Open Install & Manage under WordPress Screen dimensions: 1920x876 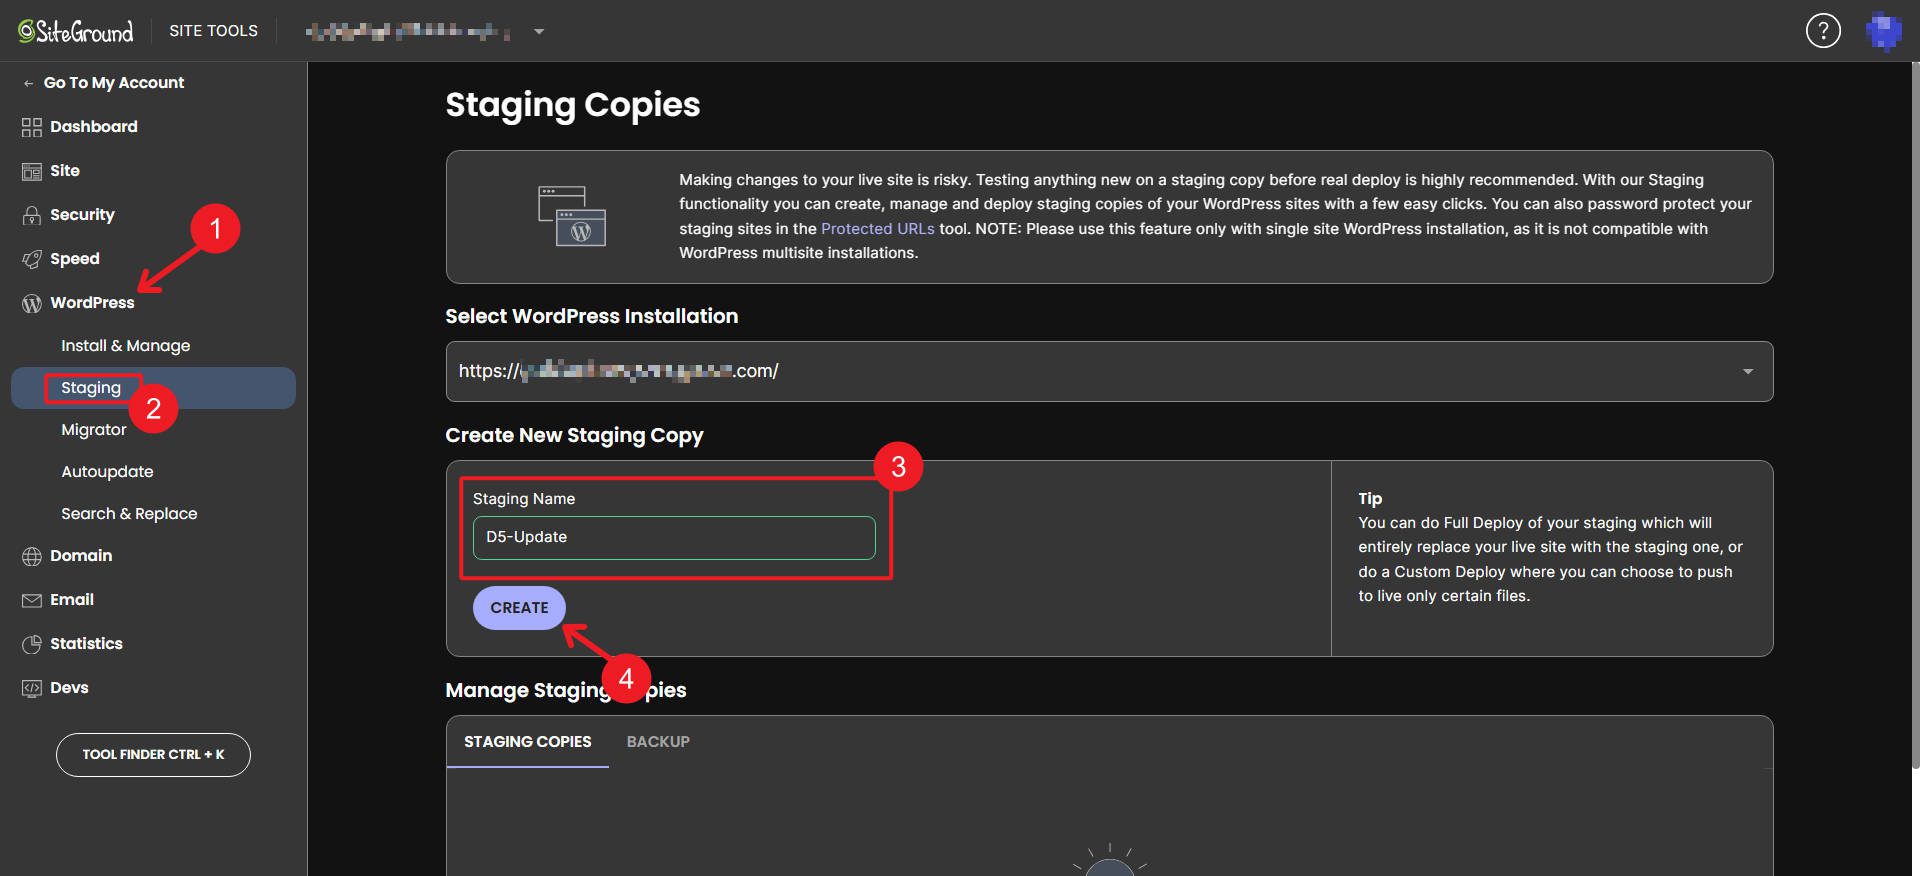click(125, 345)
